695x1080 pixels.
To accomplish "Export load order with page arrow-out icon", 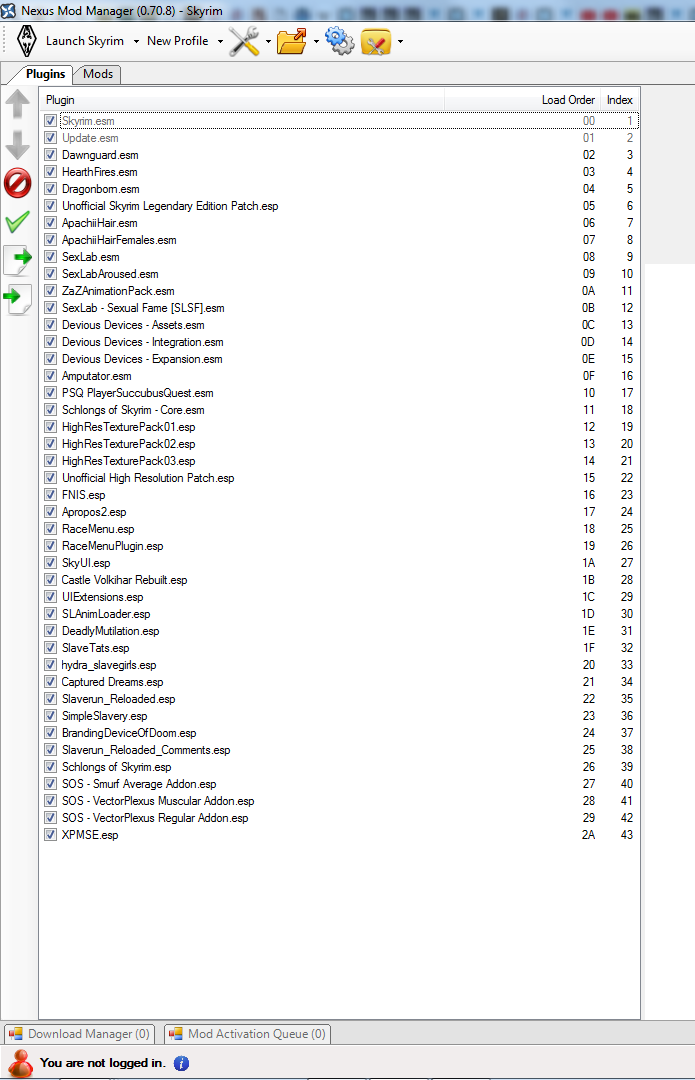I will [x=17, y=260].
